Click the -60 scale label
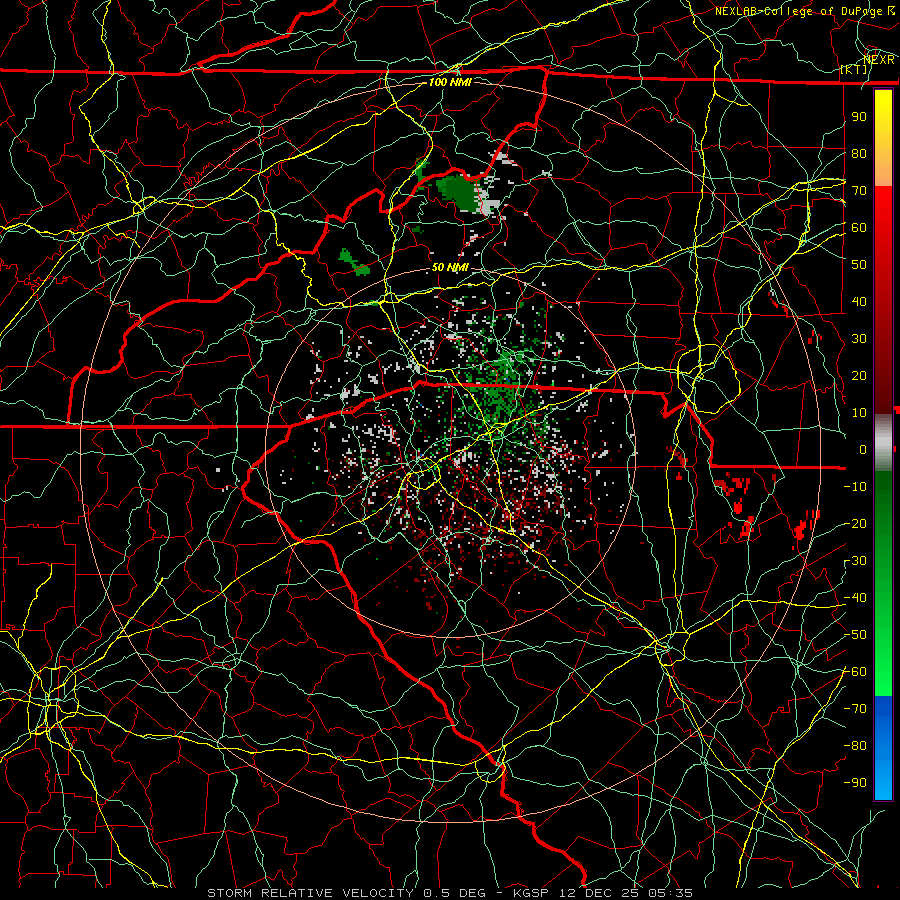The width and height of the screenshot is (900, 900). 855,672
